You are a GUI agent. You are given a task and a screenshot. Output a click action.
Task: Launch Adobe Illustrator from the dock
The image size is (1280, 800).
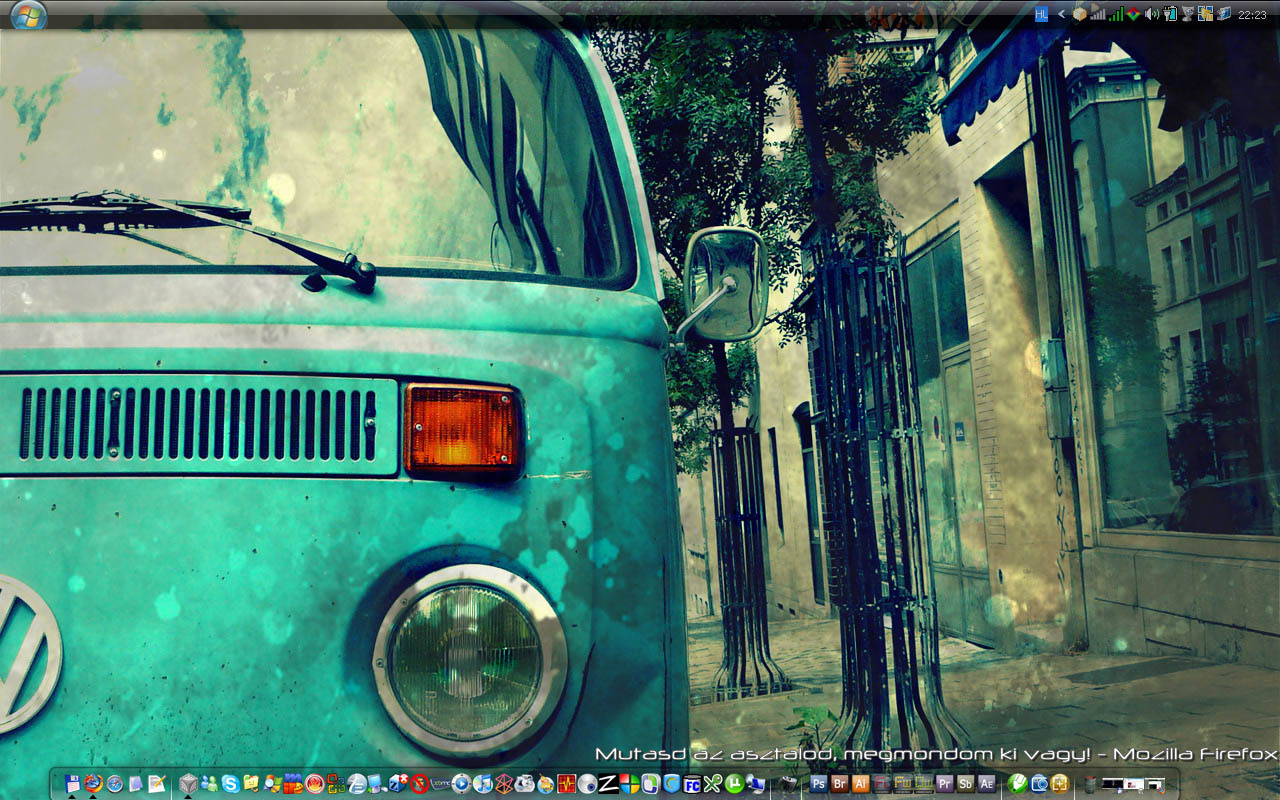(x=860, y=783)
